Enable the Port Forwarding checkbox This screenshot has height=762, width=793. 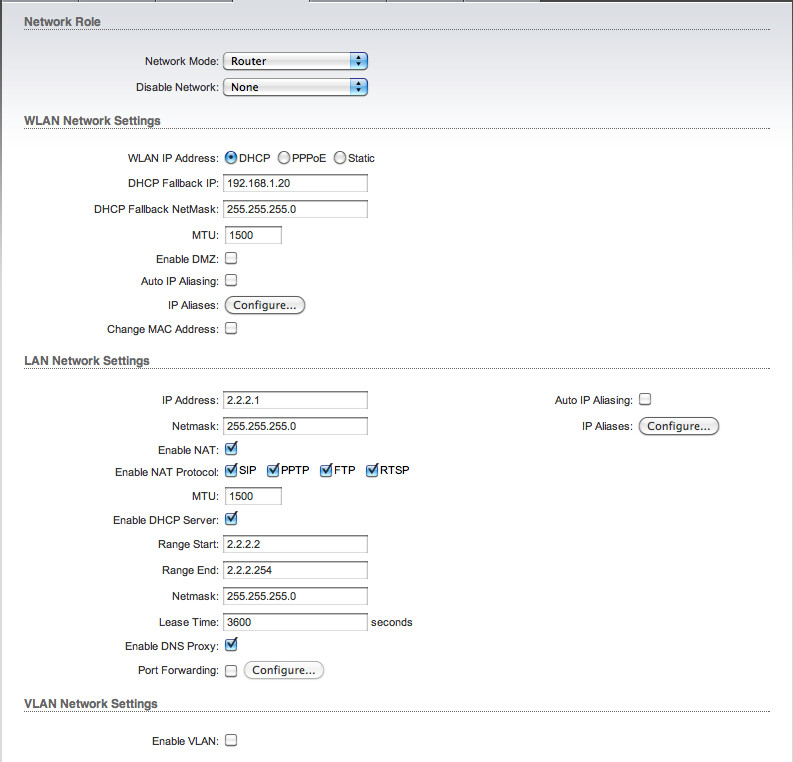(x=231, y=671)
